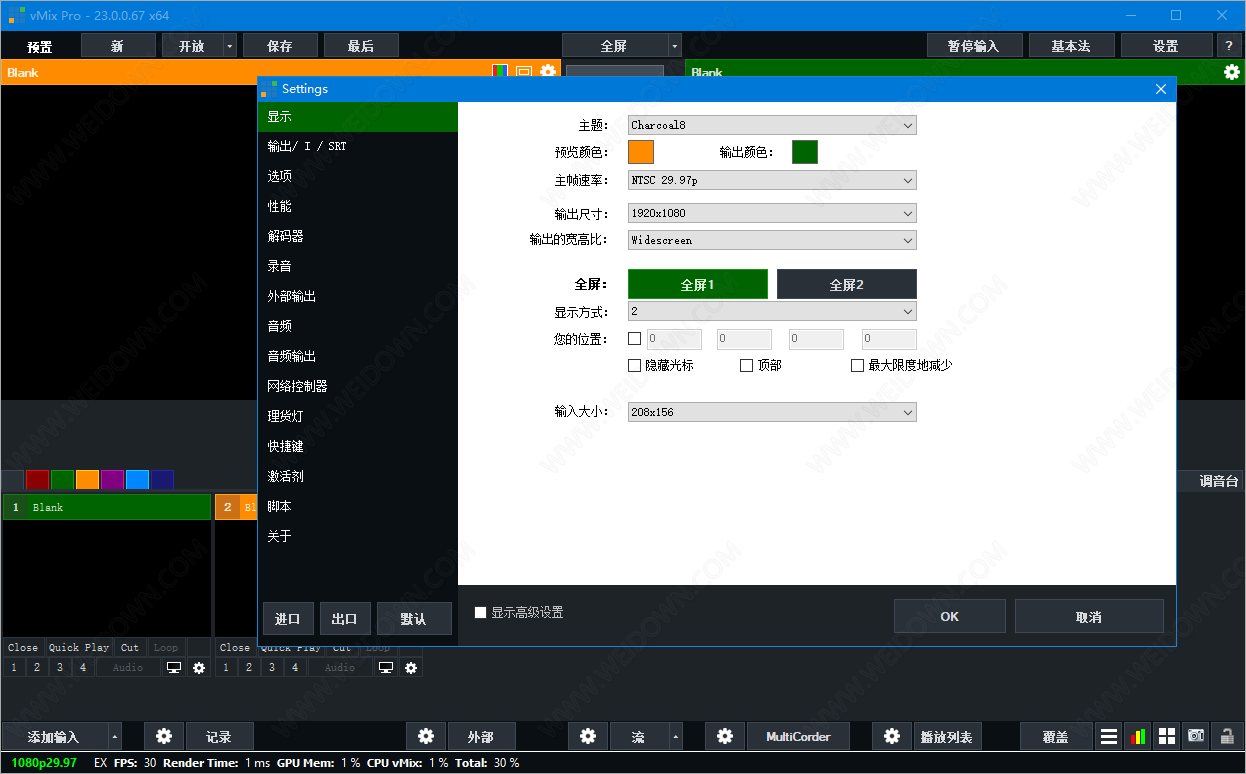Click the 添加输入 add input button
The width and height of the screenshot is (1246, 774).
(x=54, y=737)
